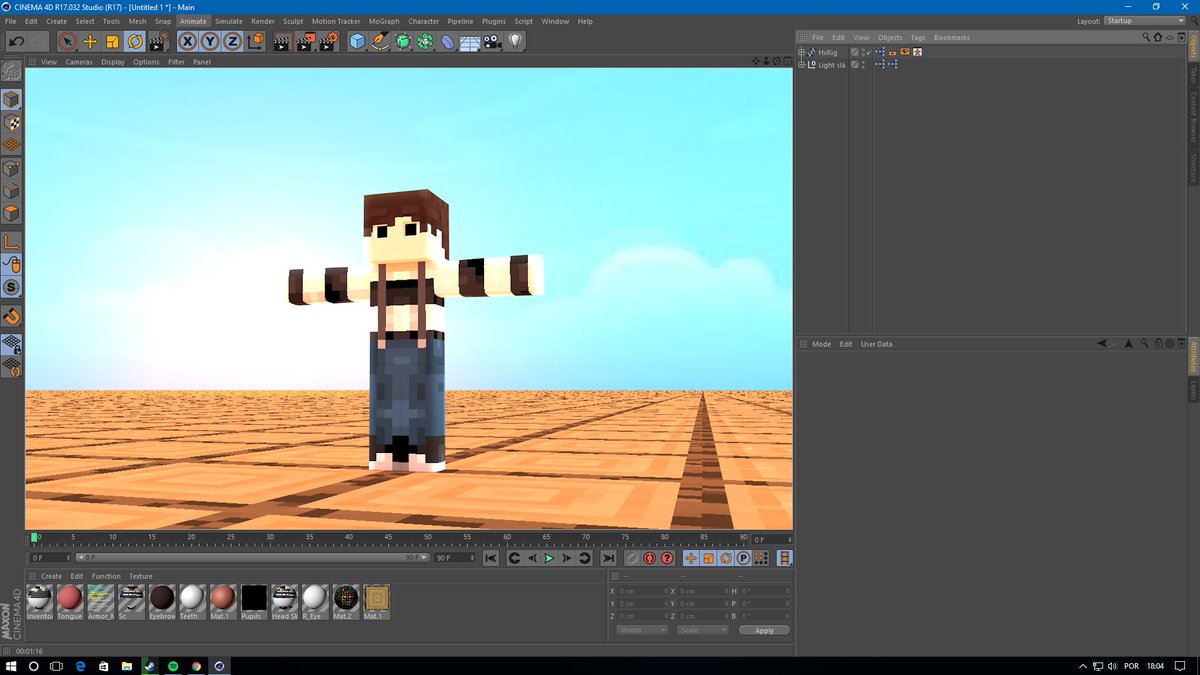Toggle Y axis lock

[x=209, y=41]
